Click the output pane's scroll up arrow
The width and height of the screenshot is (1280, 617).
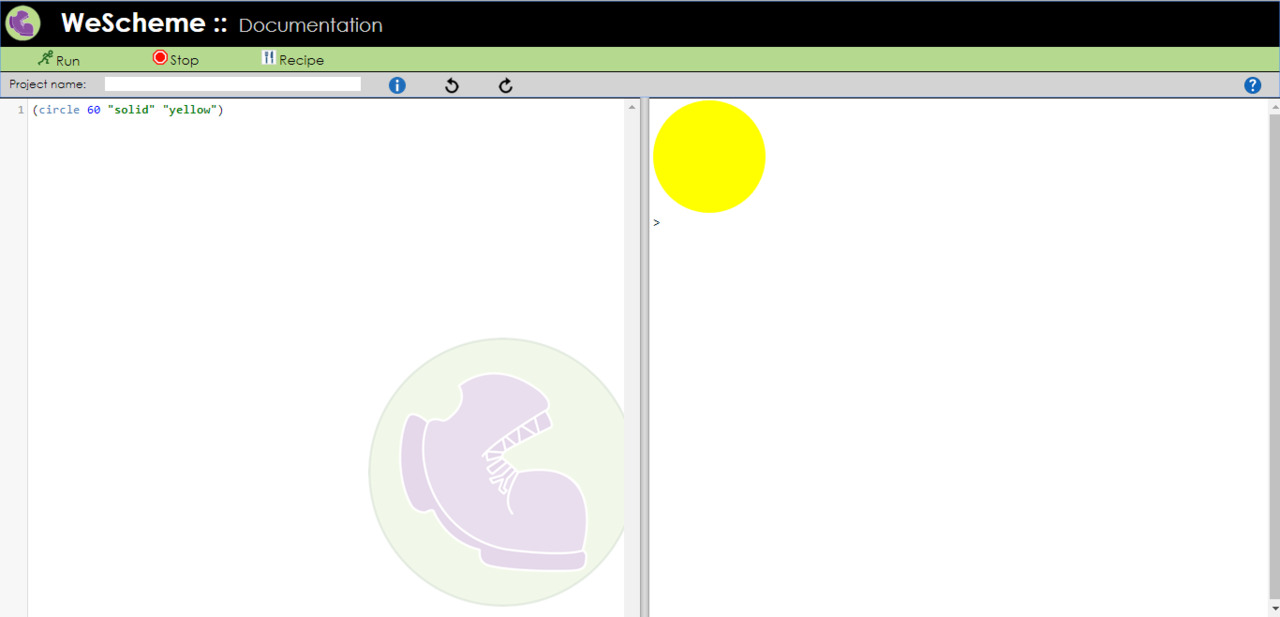pos(1274,106)
